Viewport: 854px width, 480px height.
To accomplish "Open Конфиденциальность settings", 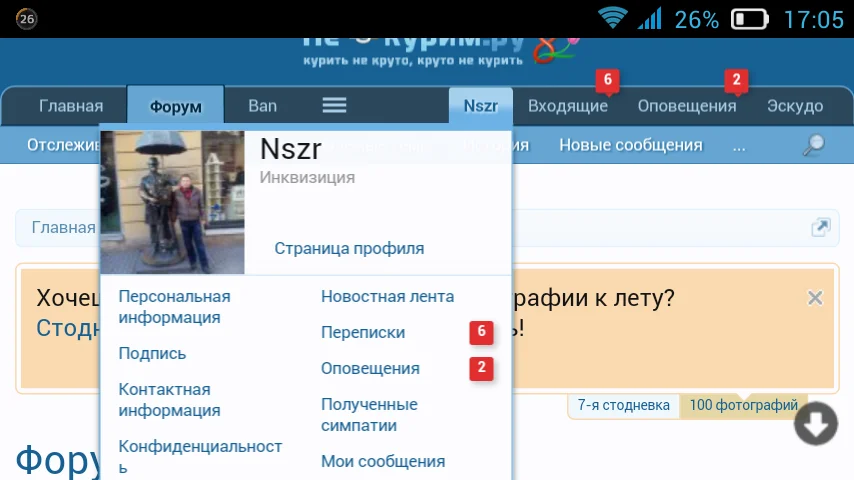I will pyautogui.click(x=200, y=457).
